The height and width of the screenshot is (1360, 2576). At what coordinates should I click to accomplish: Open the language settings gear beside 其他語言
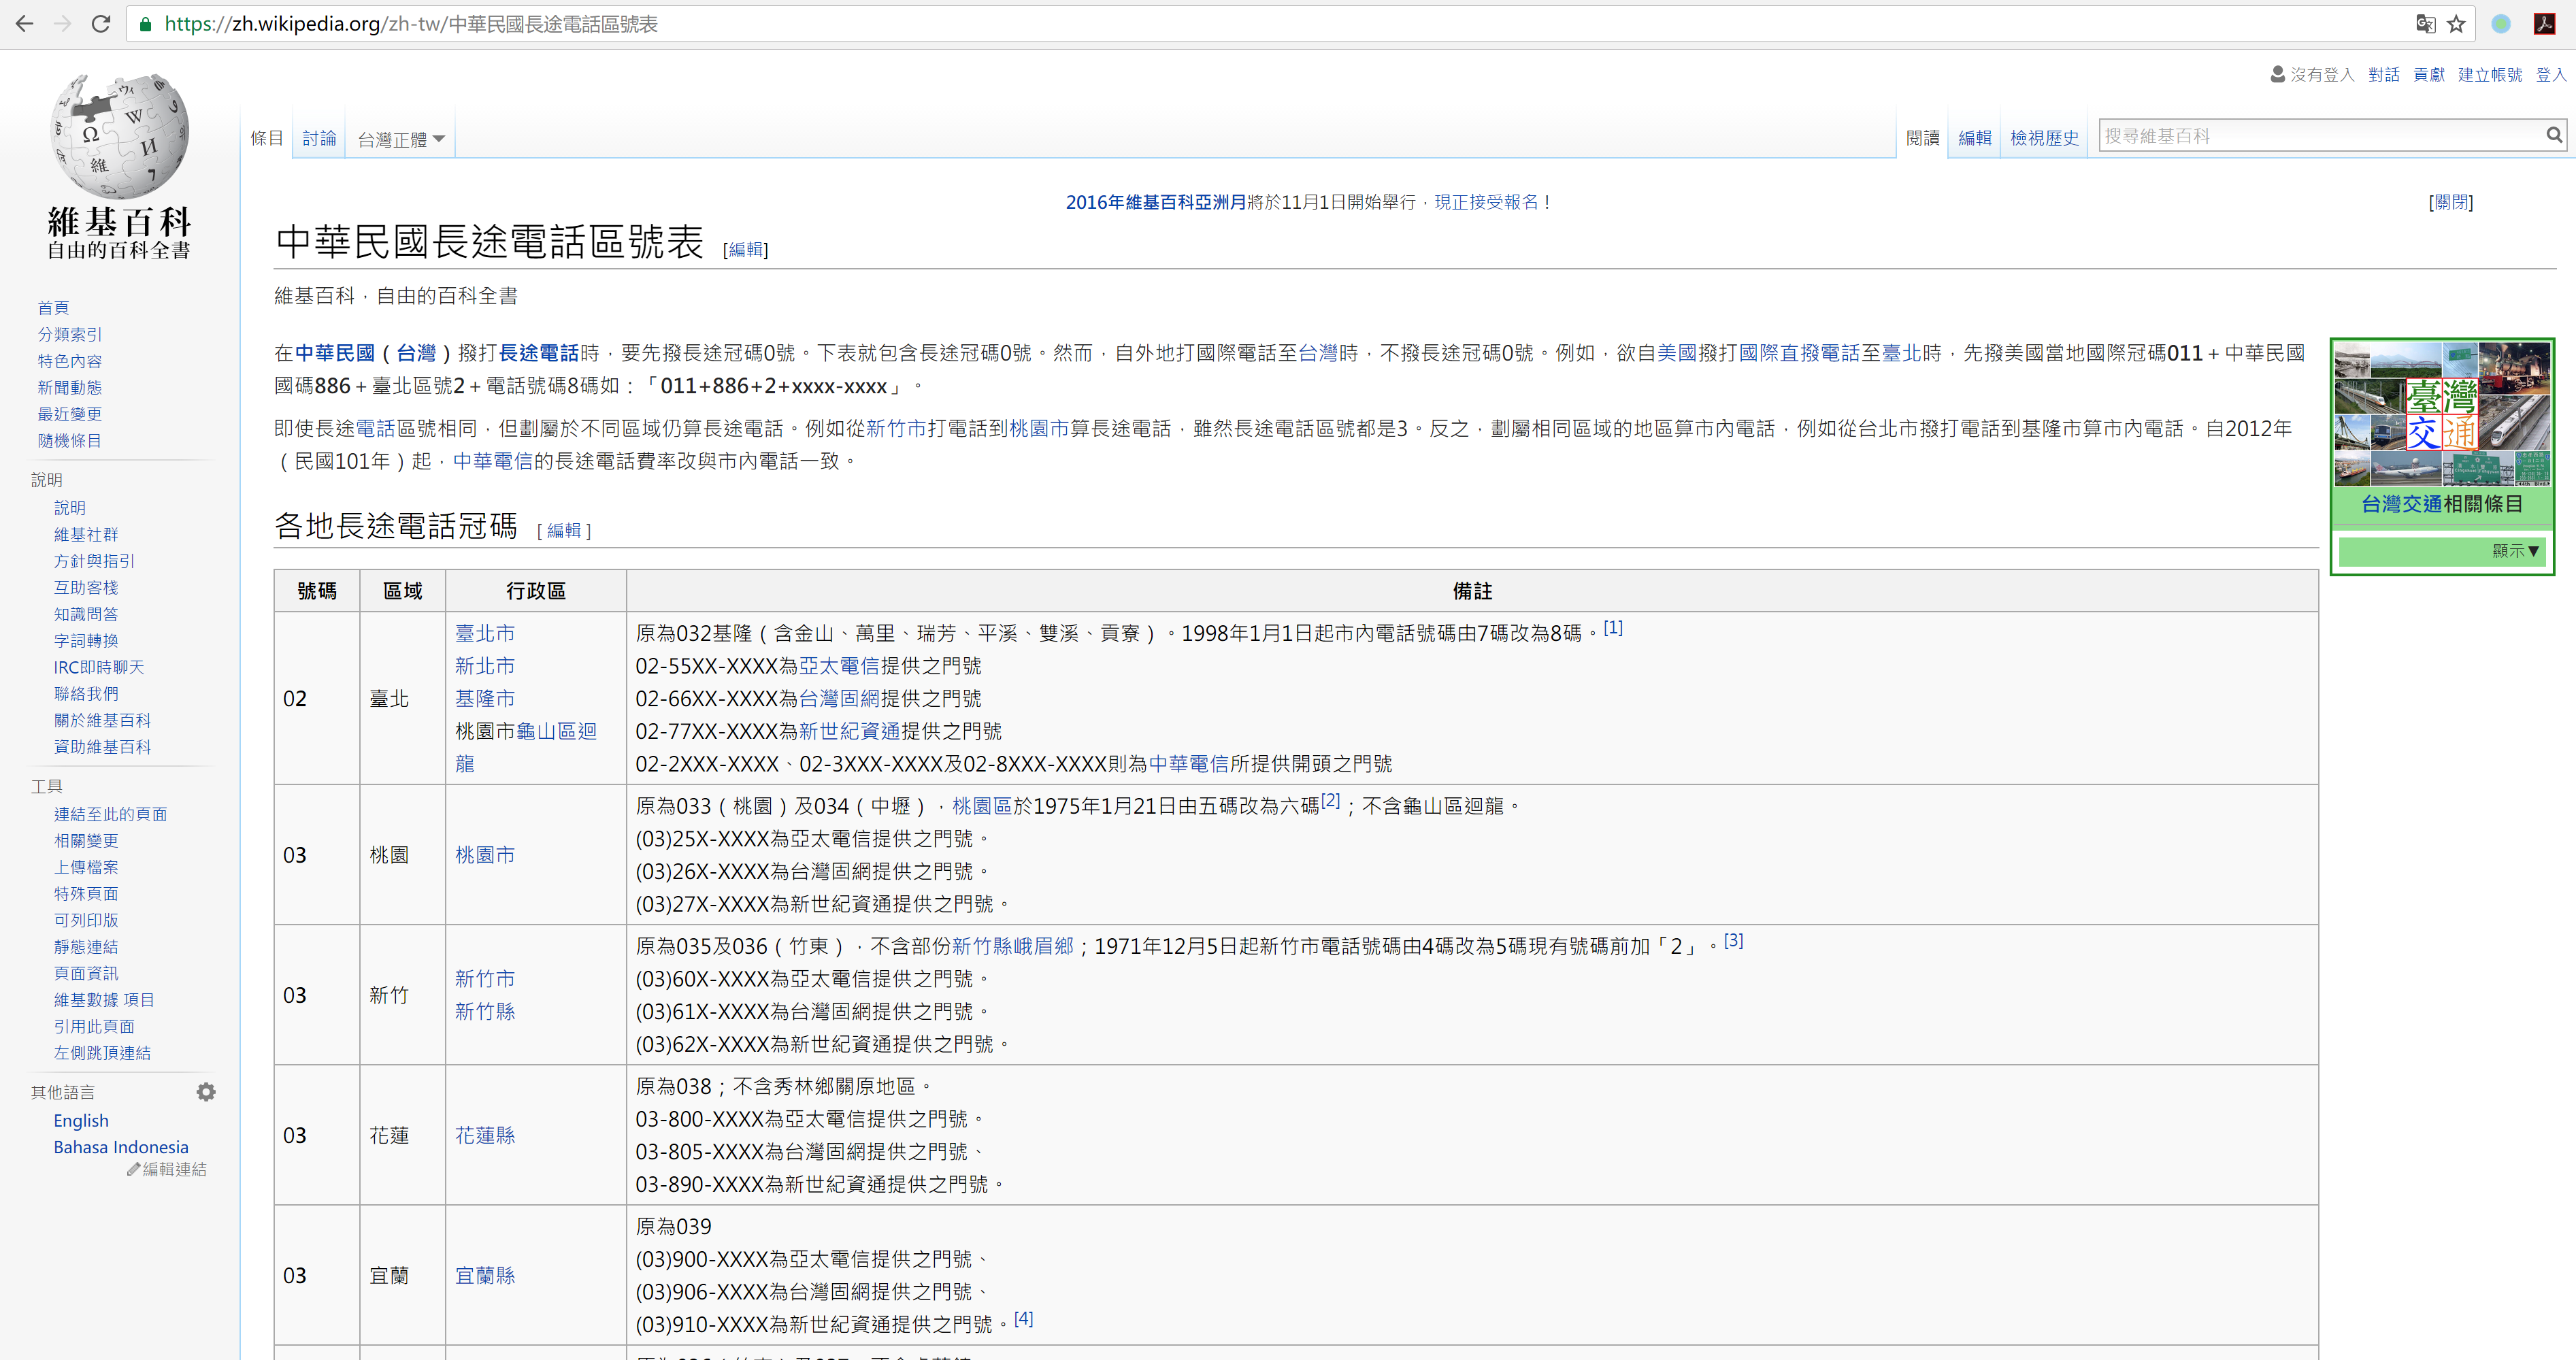[x=206, y=1091]
